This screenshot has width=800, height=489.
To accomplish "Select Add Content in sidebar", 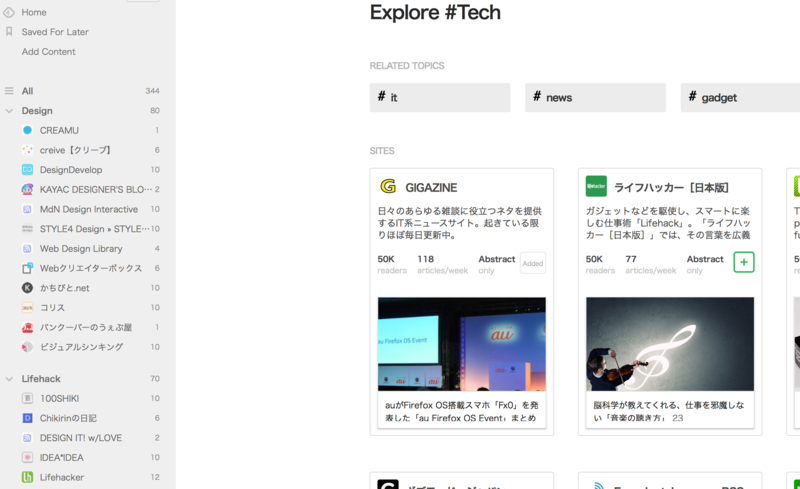I will pyautogui.click(x=48, y=52).
